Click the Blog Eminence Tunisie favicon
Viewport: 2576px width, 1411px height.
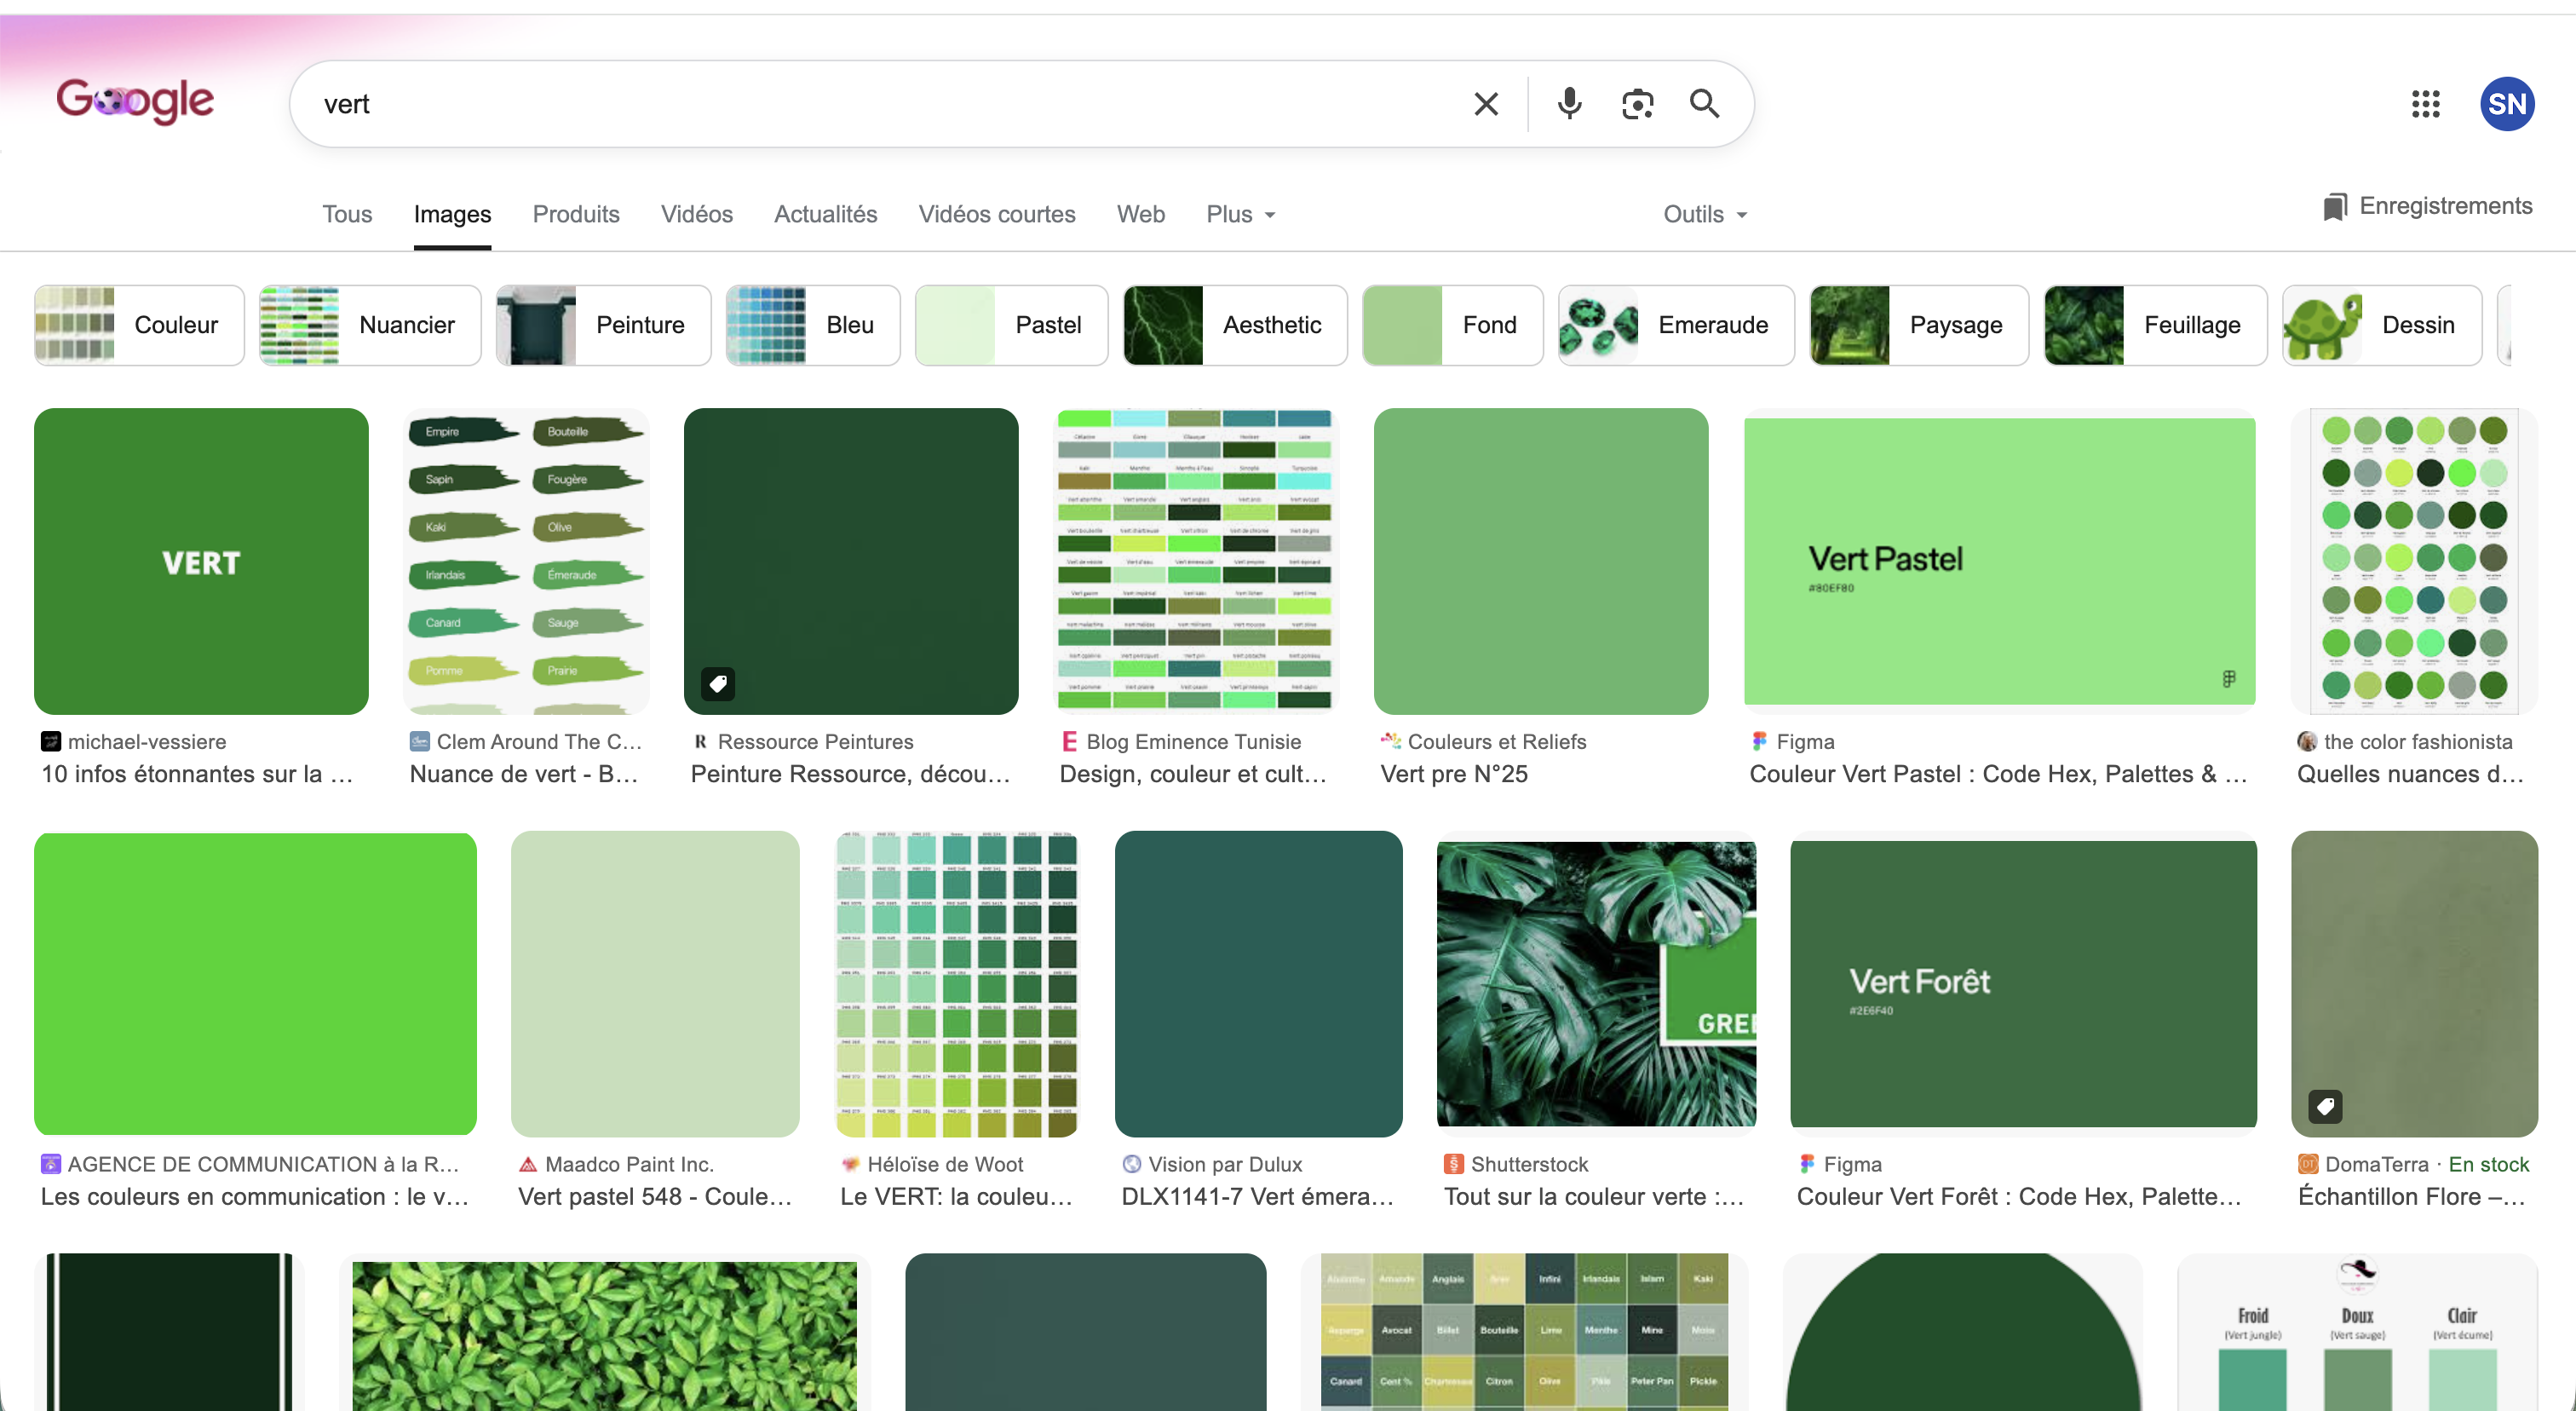pos(1070,741)
